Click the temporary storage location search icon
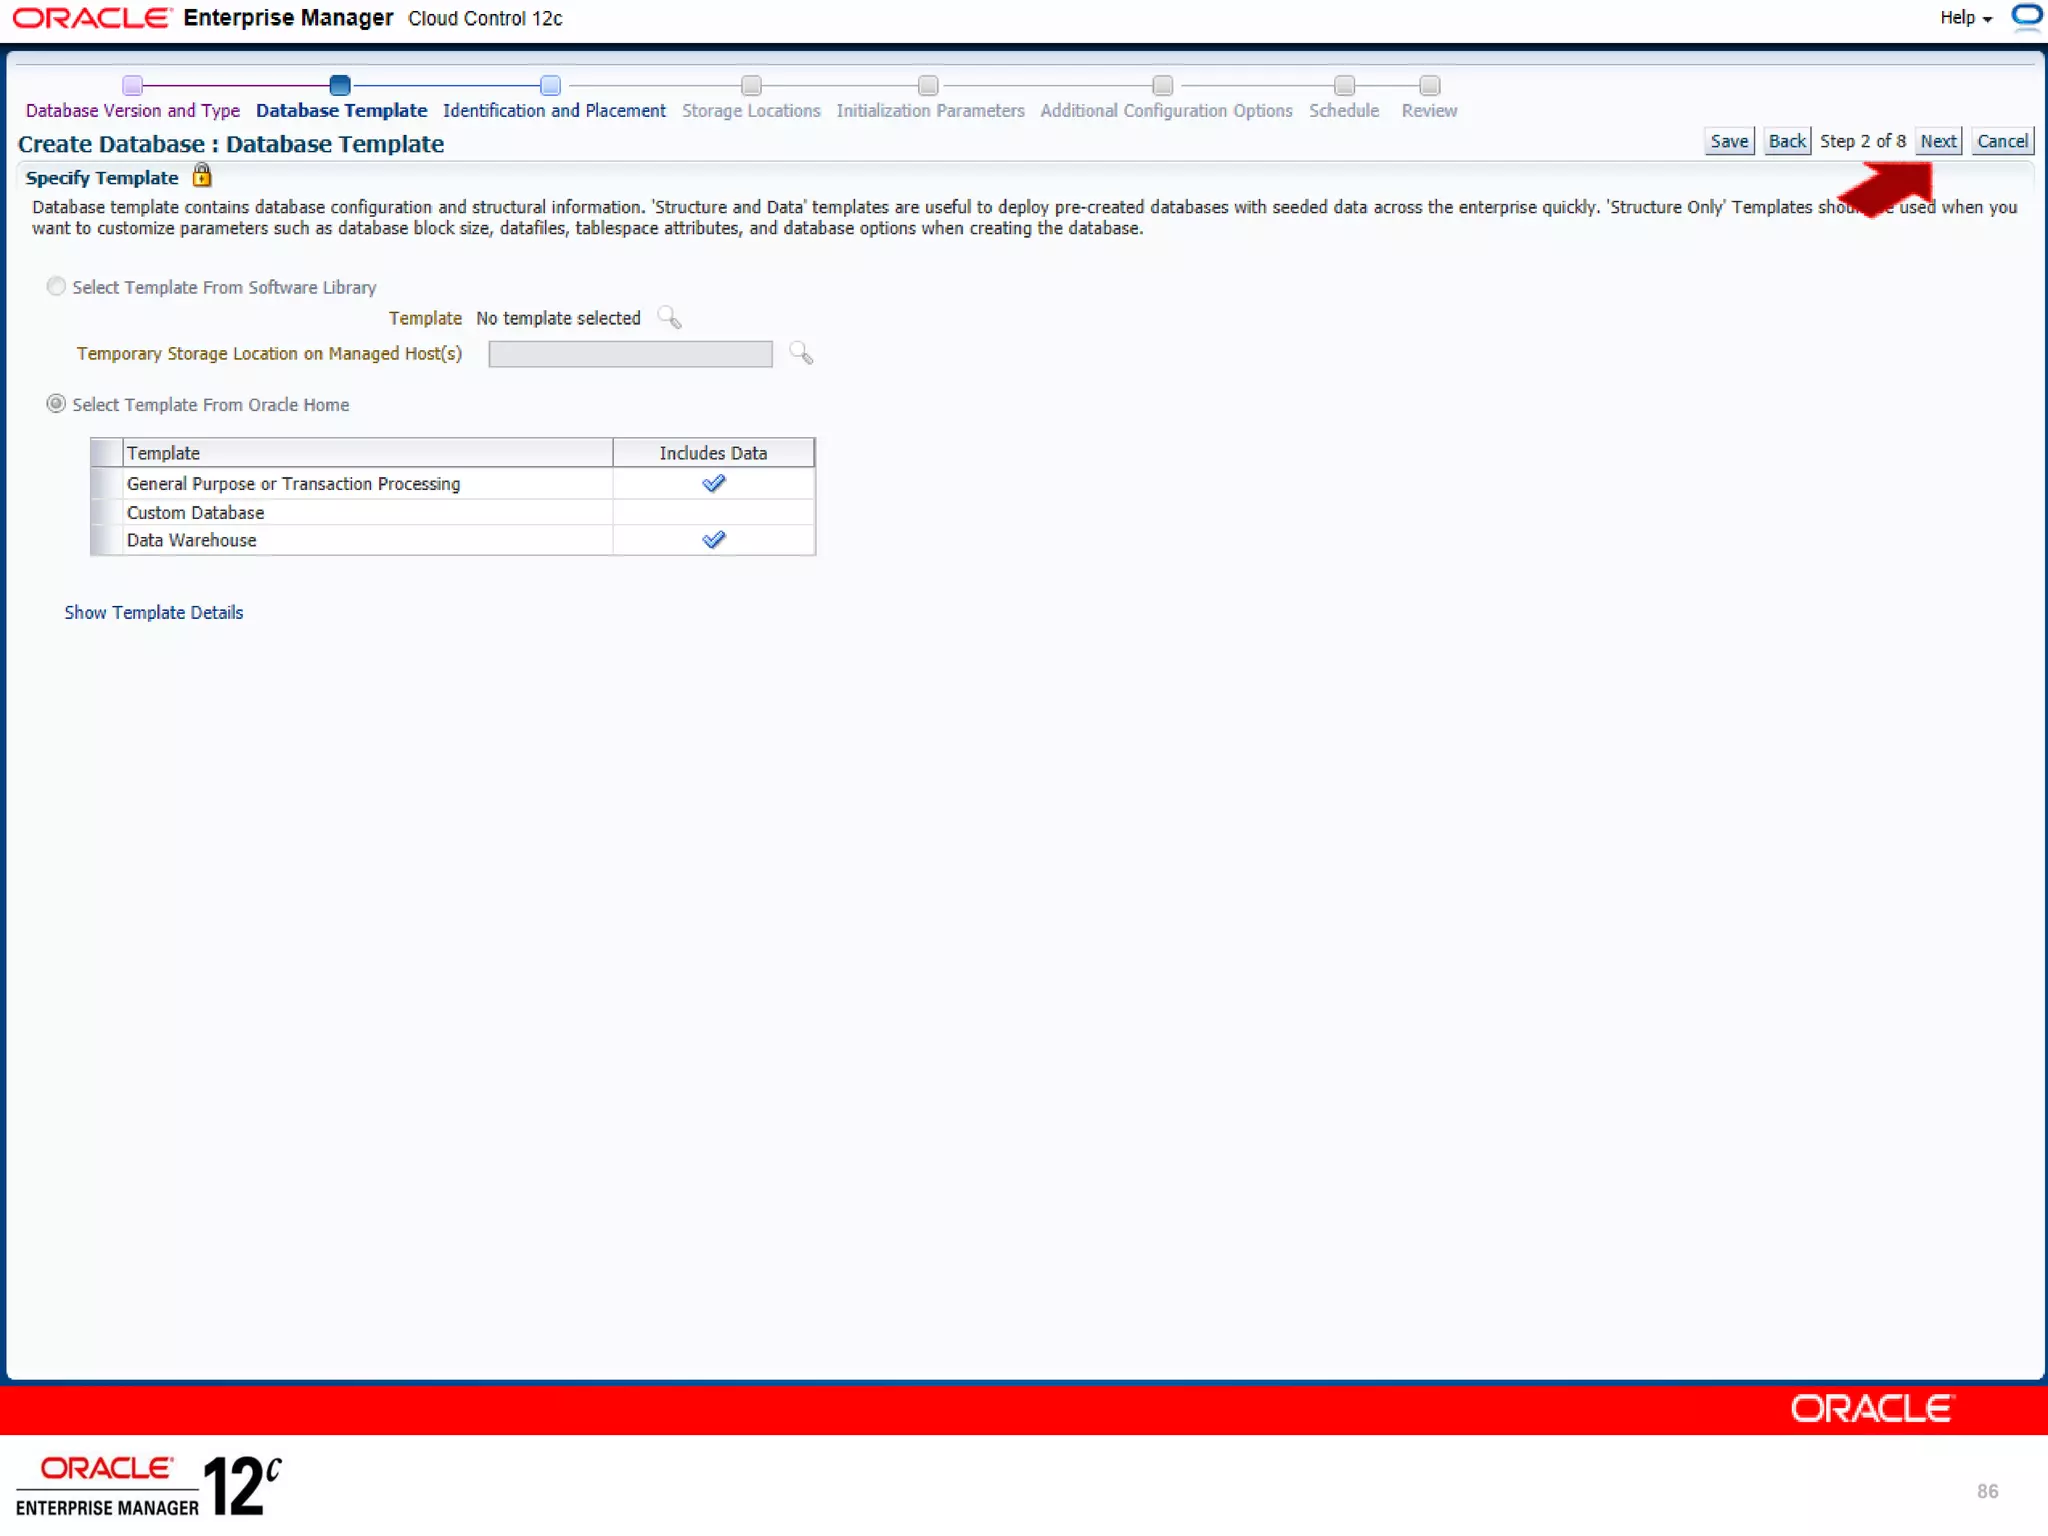2048x1536 pixels. 801,353
